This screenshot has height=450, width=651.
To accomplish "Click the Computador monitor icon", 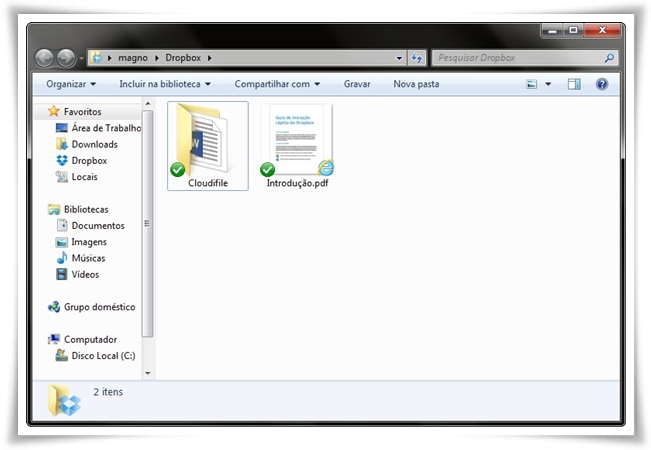I will click(x=54, y=339).
